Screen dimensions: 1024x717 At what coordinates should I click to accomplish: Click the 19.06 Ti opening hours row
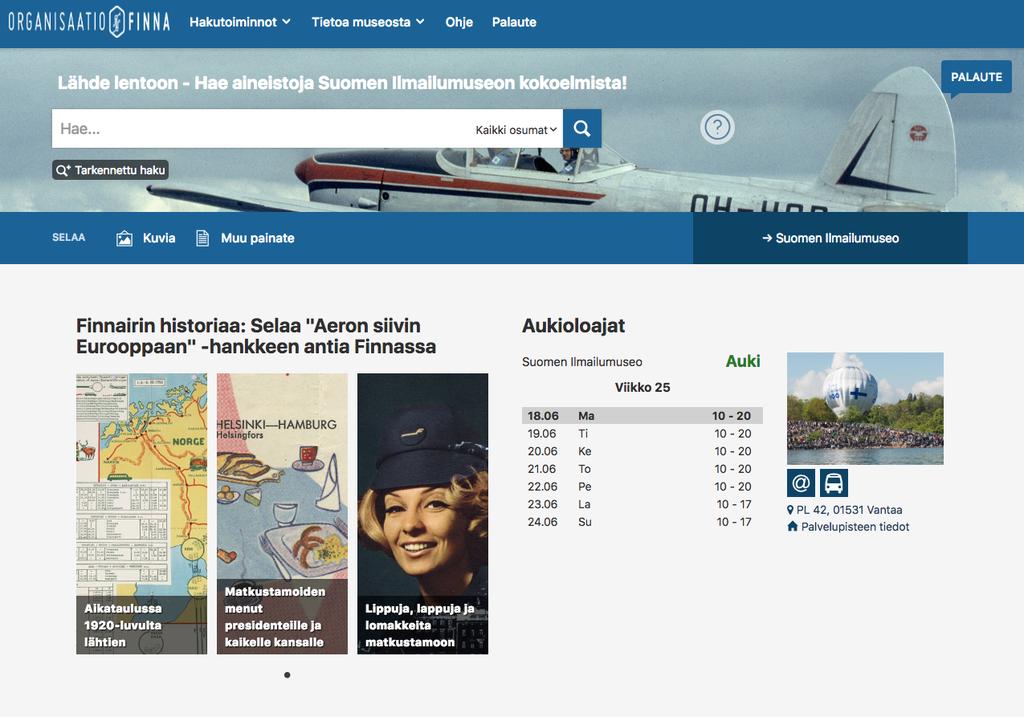pos(642,434)
